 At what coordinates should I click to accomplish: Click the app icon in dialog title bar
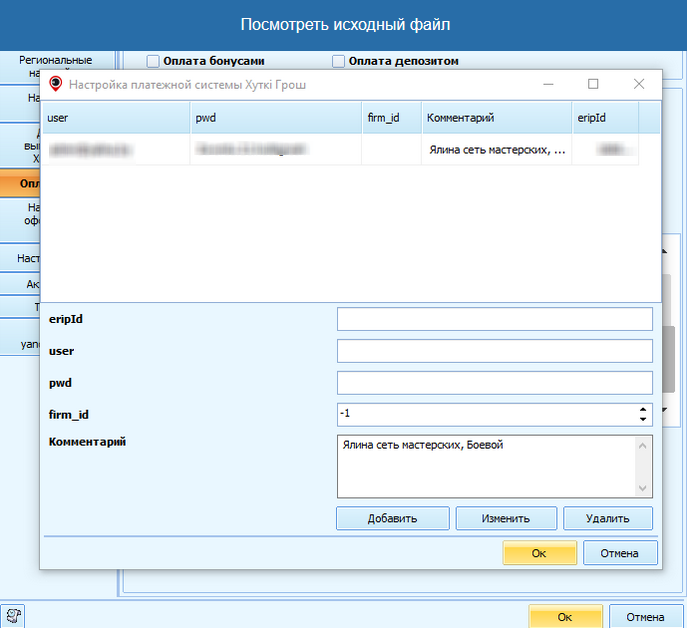(56, 85)
